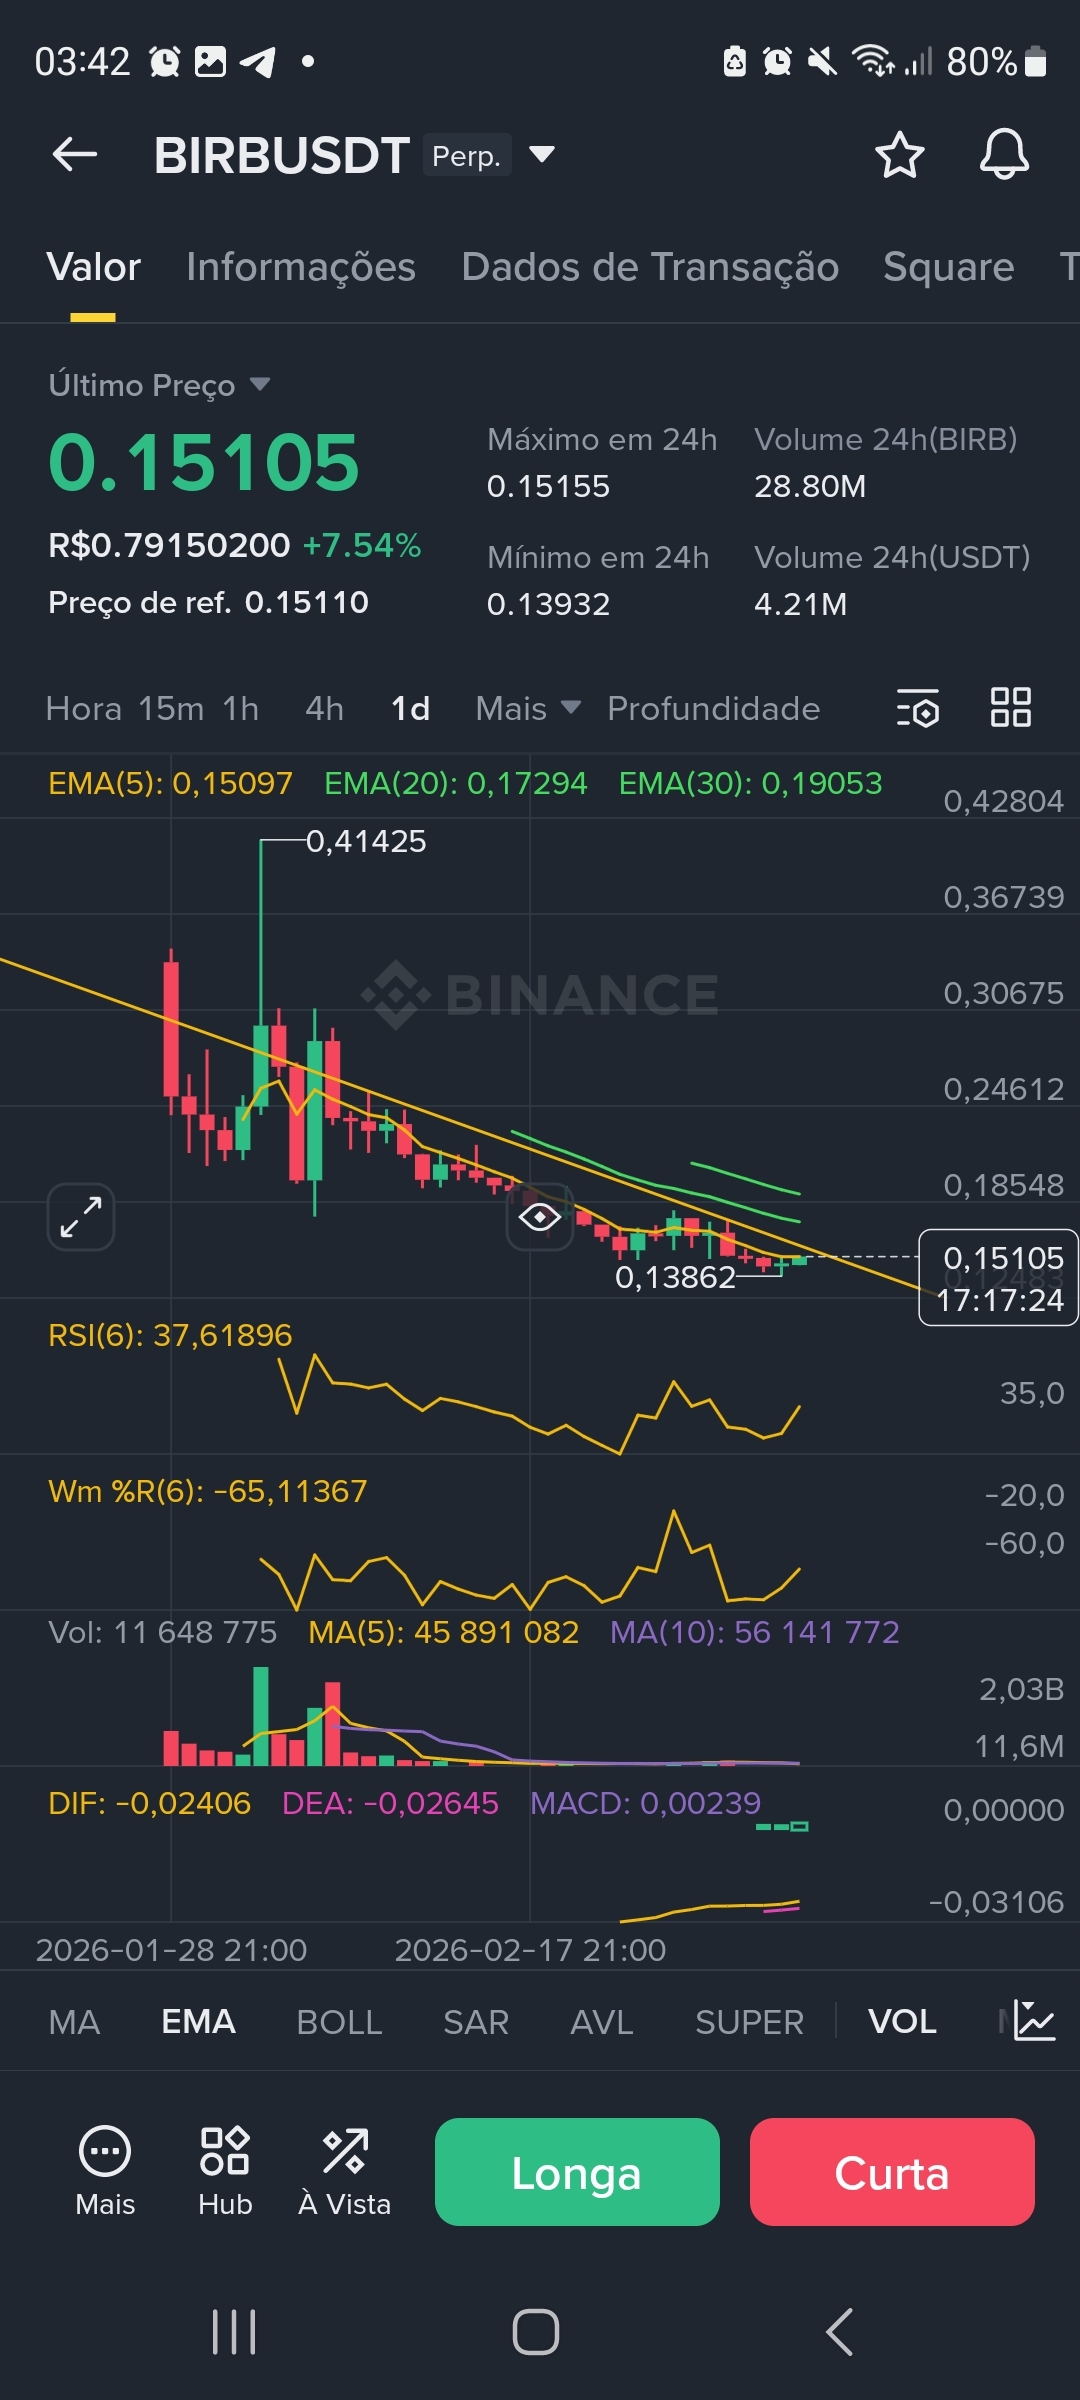Viewport: 1080px width, 2400px height.
Task: Tap the 0,41425 high price marker
Action: (366, 841)
